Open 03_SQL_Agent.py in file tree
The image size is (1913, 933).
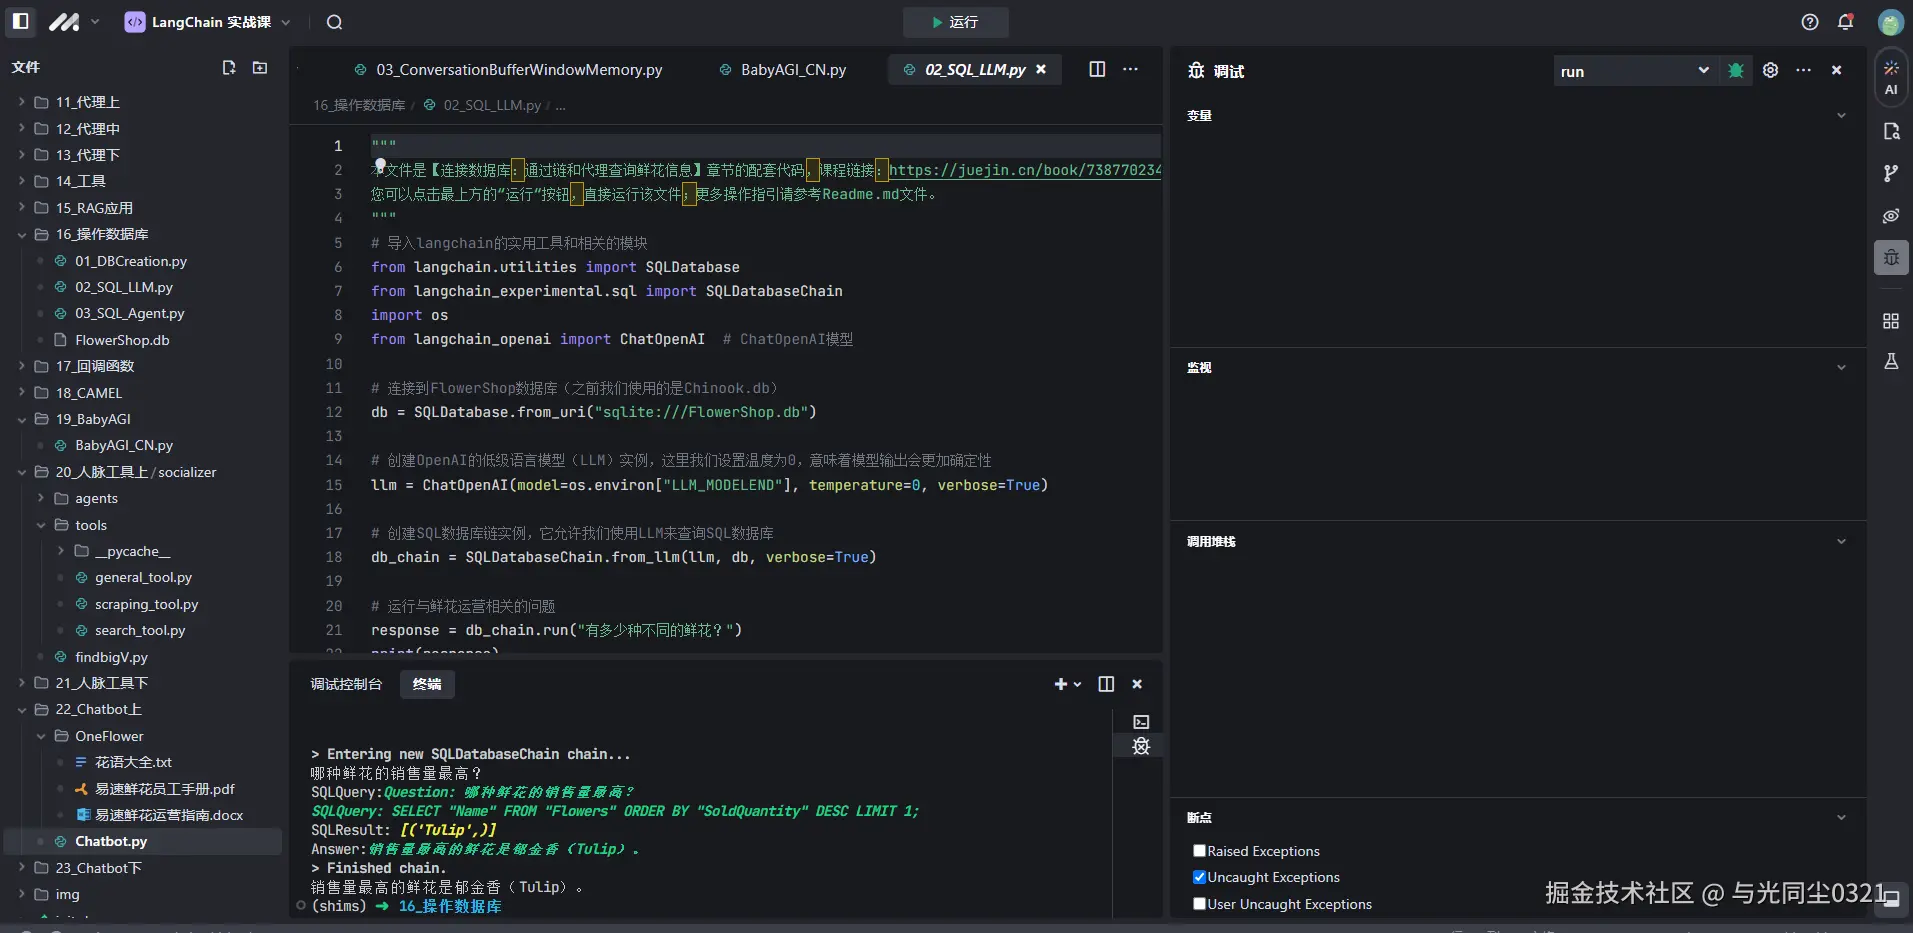[x=129, y=313]
